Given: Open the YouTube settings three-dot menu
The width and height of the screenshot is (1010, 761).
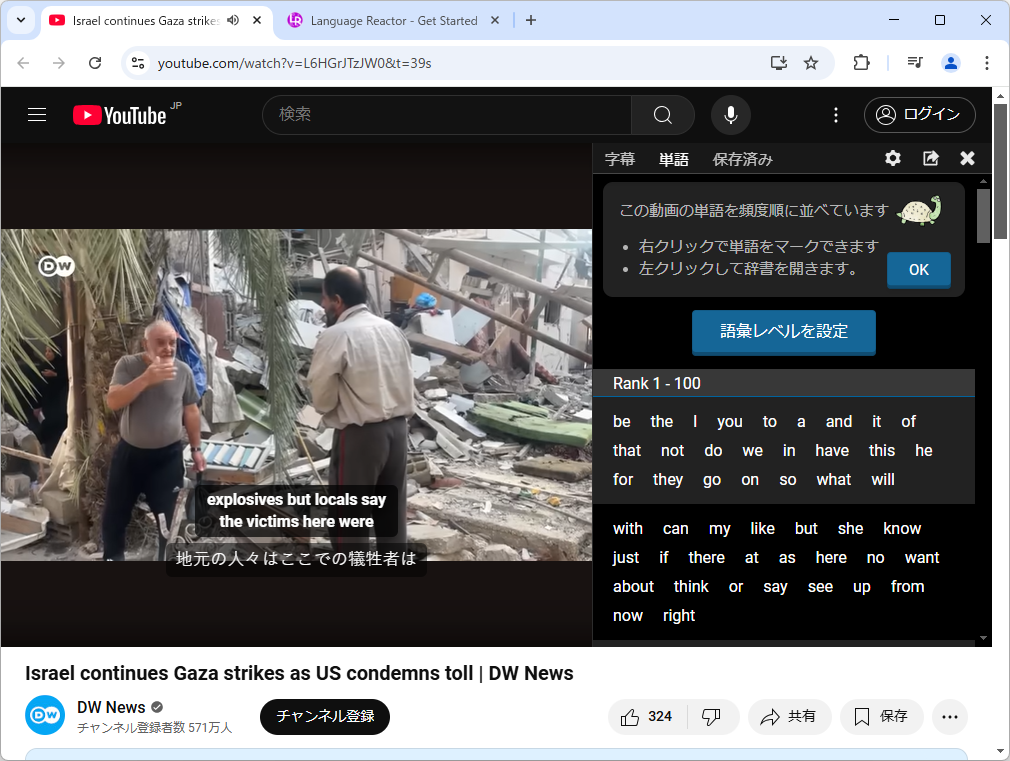Looking at the screenshot, I should tap(835, 115).
